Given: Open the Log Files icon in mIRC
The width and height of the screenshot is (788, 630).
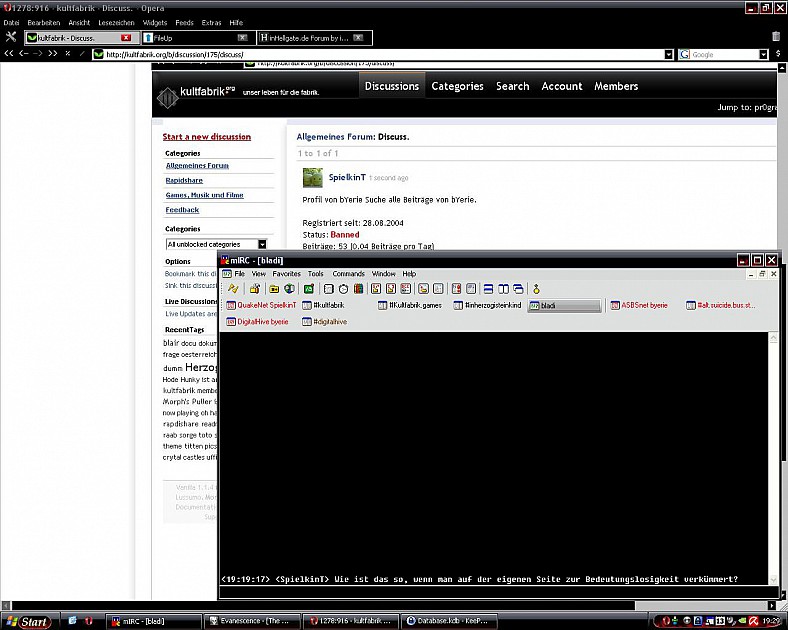Looking at the screenshot, I should (438, 289).
